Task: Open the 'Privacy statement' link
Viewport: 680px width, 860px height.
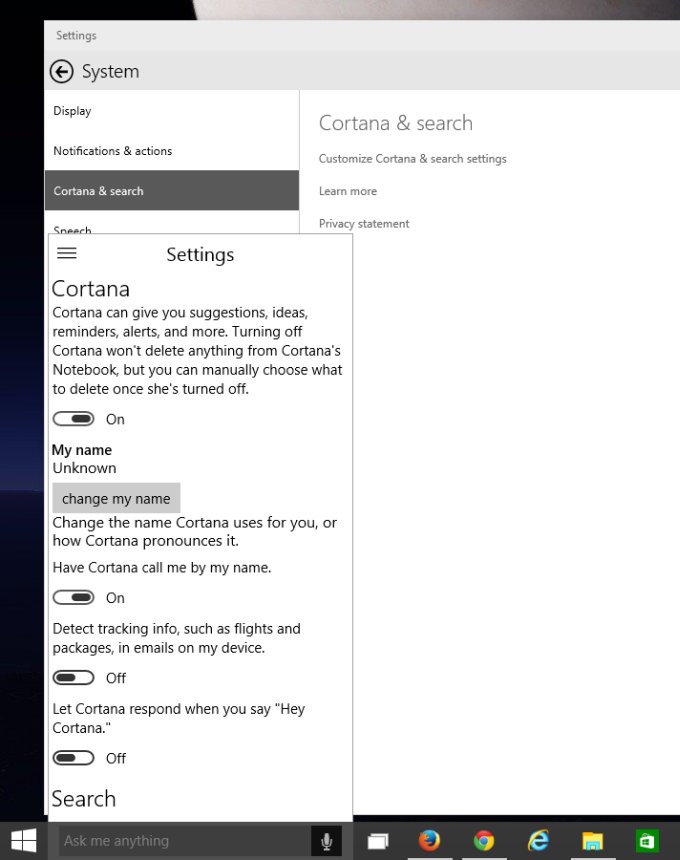Action: click(x=364, y=224)
